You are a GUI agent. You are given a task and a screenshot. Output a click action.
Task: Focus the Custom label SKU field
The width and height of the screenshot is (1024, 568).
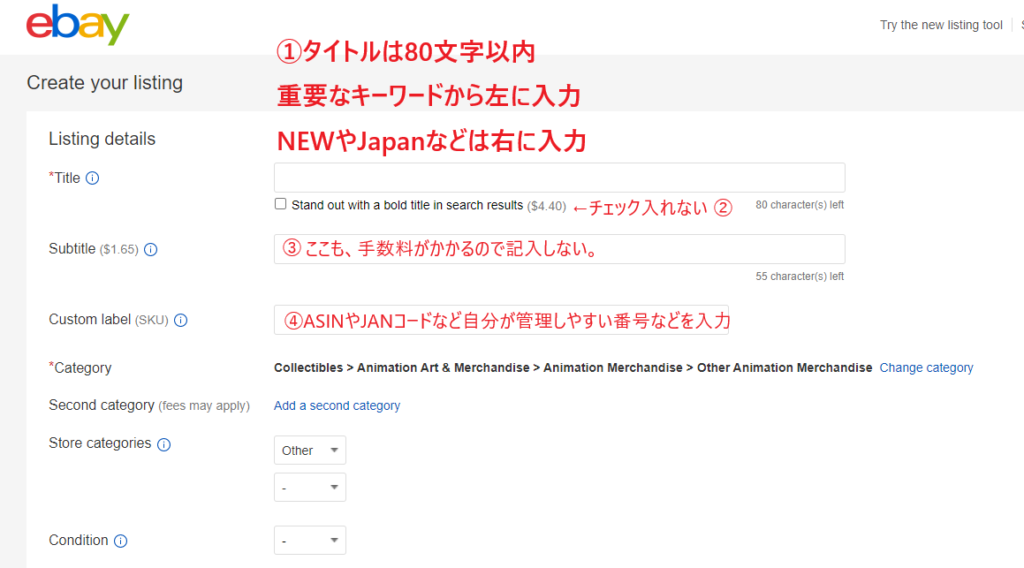[x=502, y=320]
